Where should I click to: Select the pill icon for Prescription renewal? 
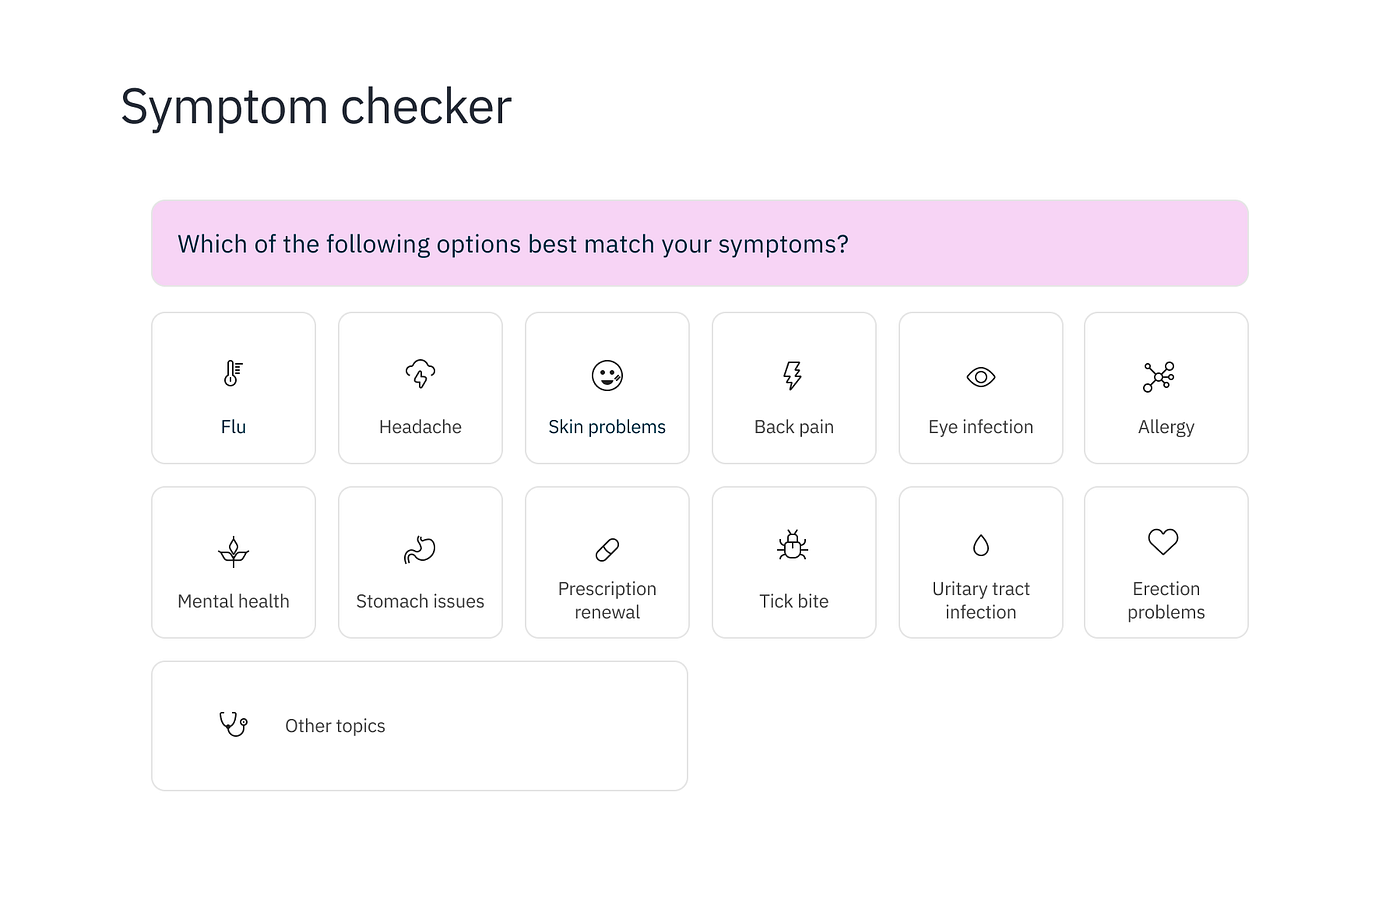click(607, 549)
